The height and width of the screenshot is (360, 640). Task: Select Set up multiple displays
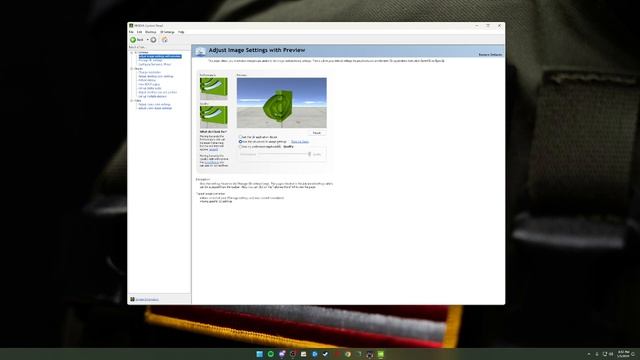coord(152,96)
